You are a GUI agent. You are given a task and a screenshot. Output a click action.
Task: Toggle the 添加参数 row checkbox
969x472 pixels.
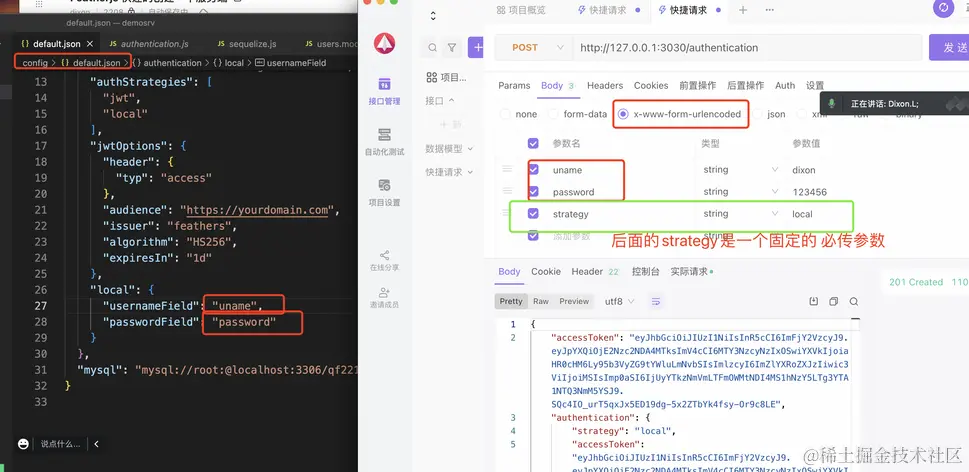click(533, 235)
